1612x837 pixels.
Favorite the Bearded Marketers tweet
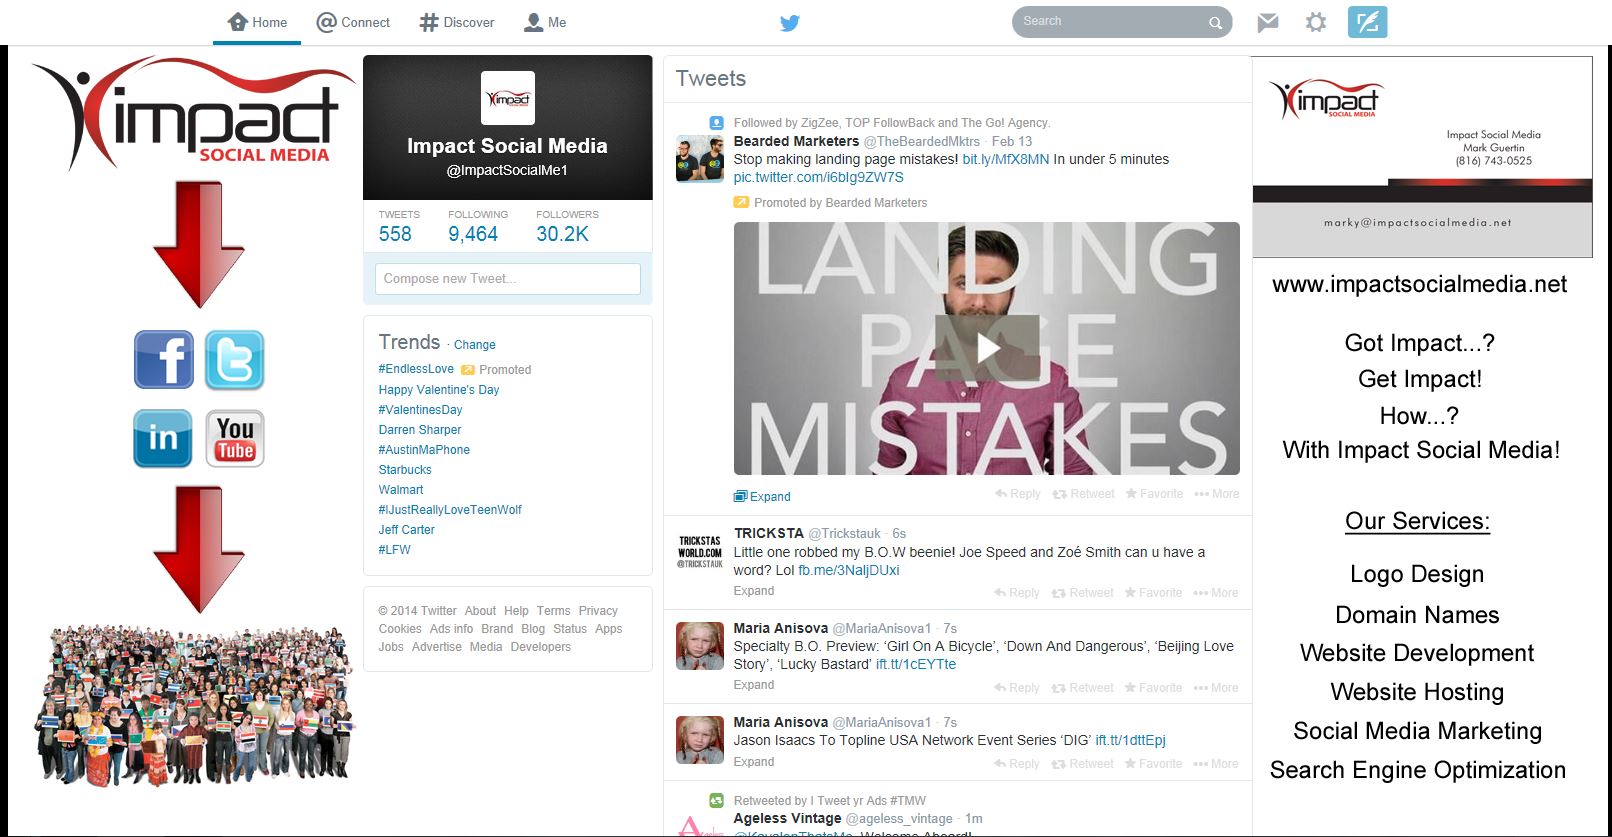(x=1154, y=494)
